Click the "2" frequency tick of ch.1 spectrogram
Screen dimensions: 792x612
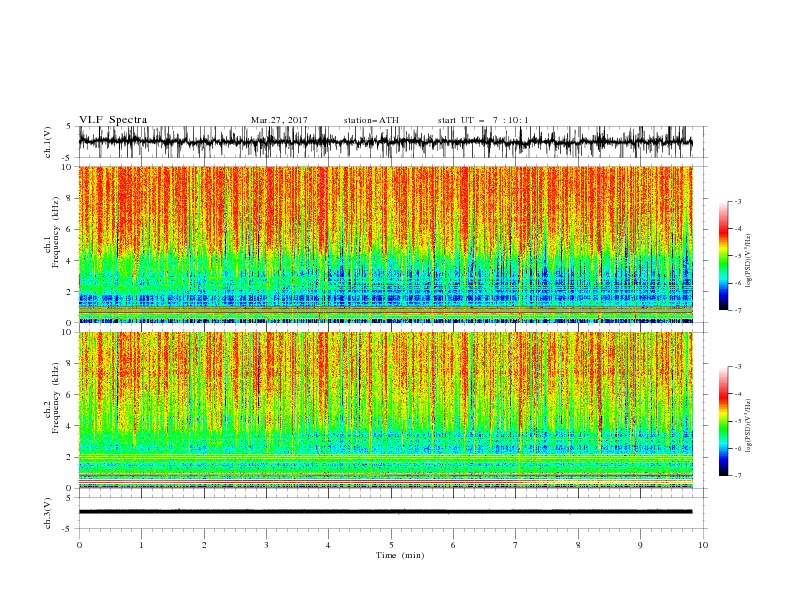[x=70, y=291]
